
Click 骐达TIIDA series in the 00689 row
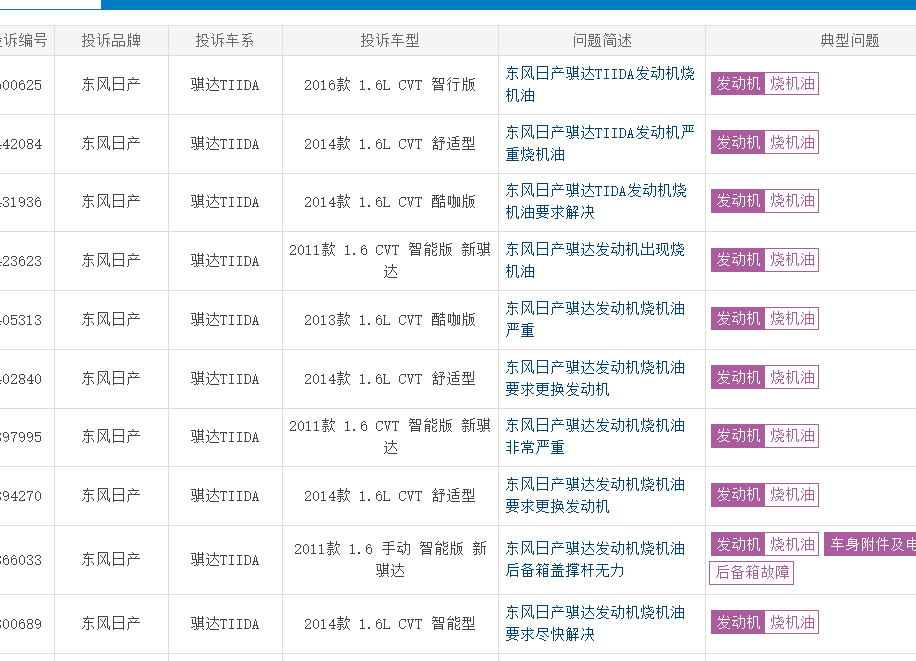pyautogui.click(x=225, y=624)
